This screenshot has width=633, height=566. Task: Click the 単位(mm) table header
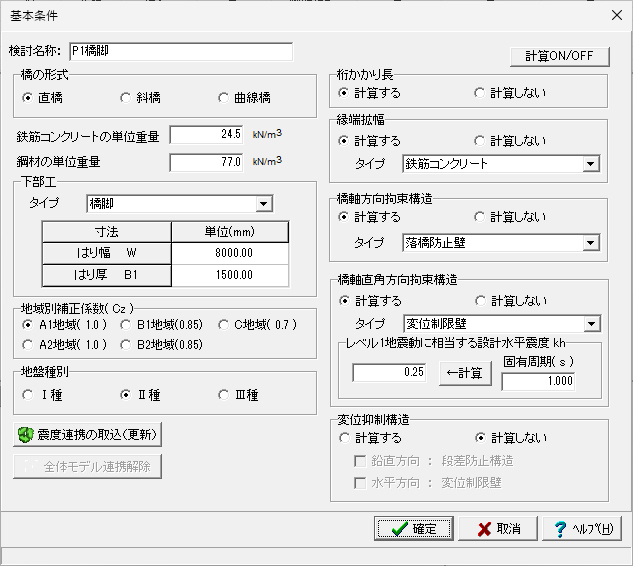coord(230,232)
